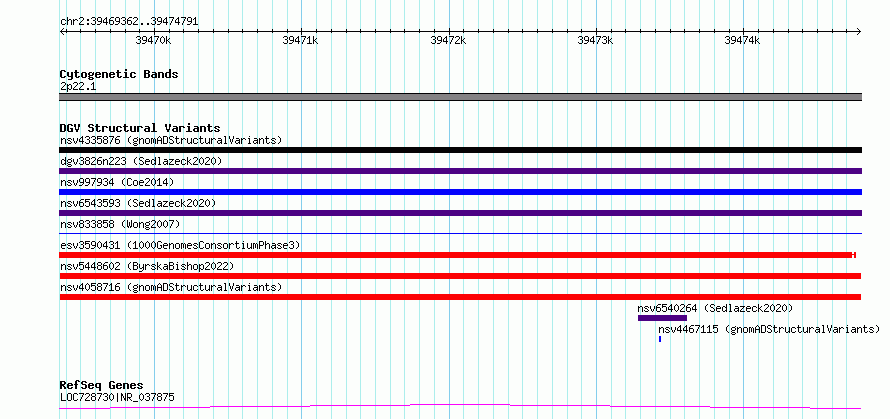This screenshot has height=419, width=890.
Task: Open variant label nsv6540264 (Sedlazeck2020)
Action: point(715,308)
